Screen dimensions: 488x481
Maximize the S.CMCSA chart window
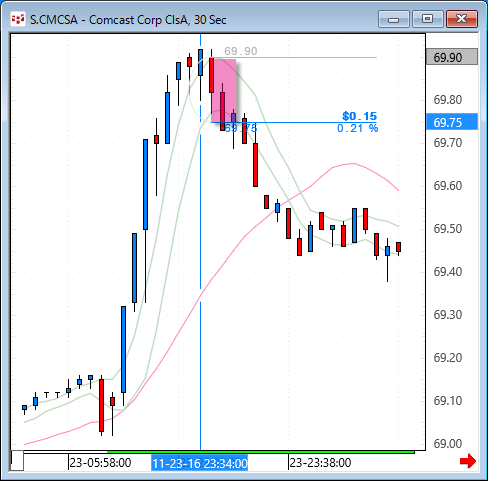pyautogui.click(x=427, y=19)
